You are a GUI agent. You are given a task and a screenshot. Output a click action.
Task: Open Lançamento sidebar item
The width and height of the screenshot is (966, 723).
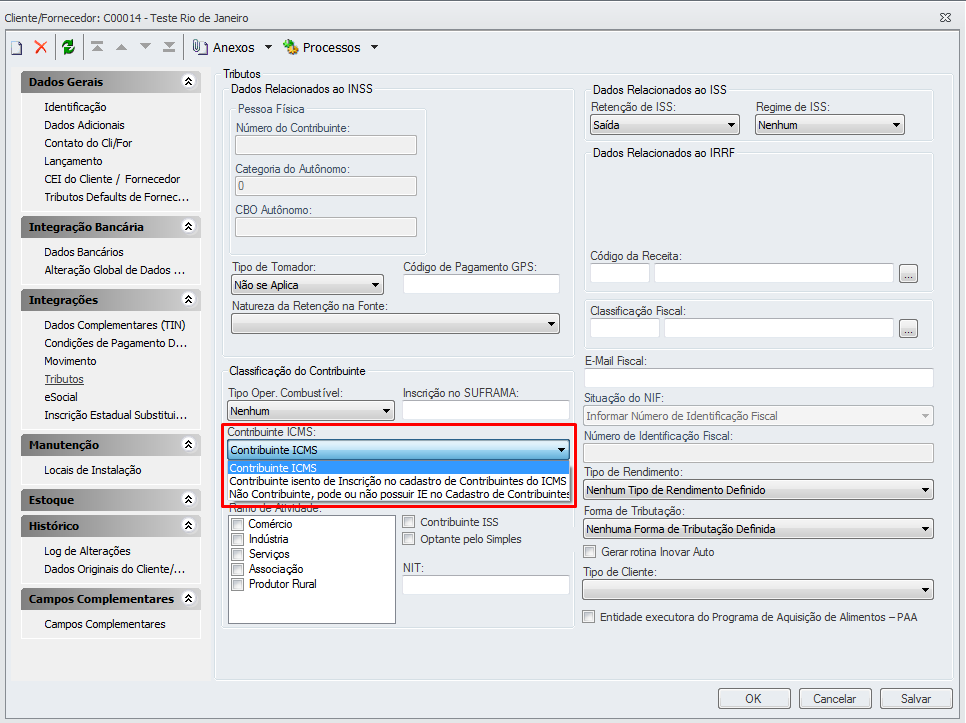pos(73,161)
